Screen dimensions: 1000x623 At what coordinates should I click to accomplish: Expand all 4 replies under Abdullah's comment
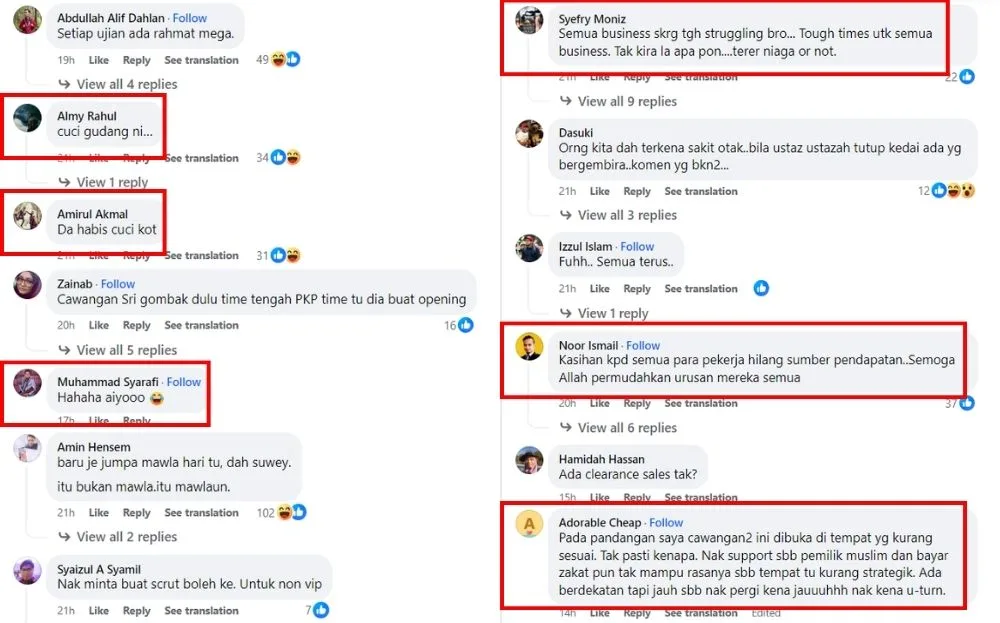(x=126, y=85)
